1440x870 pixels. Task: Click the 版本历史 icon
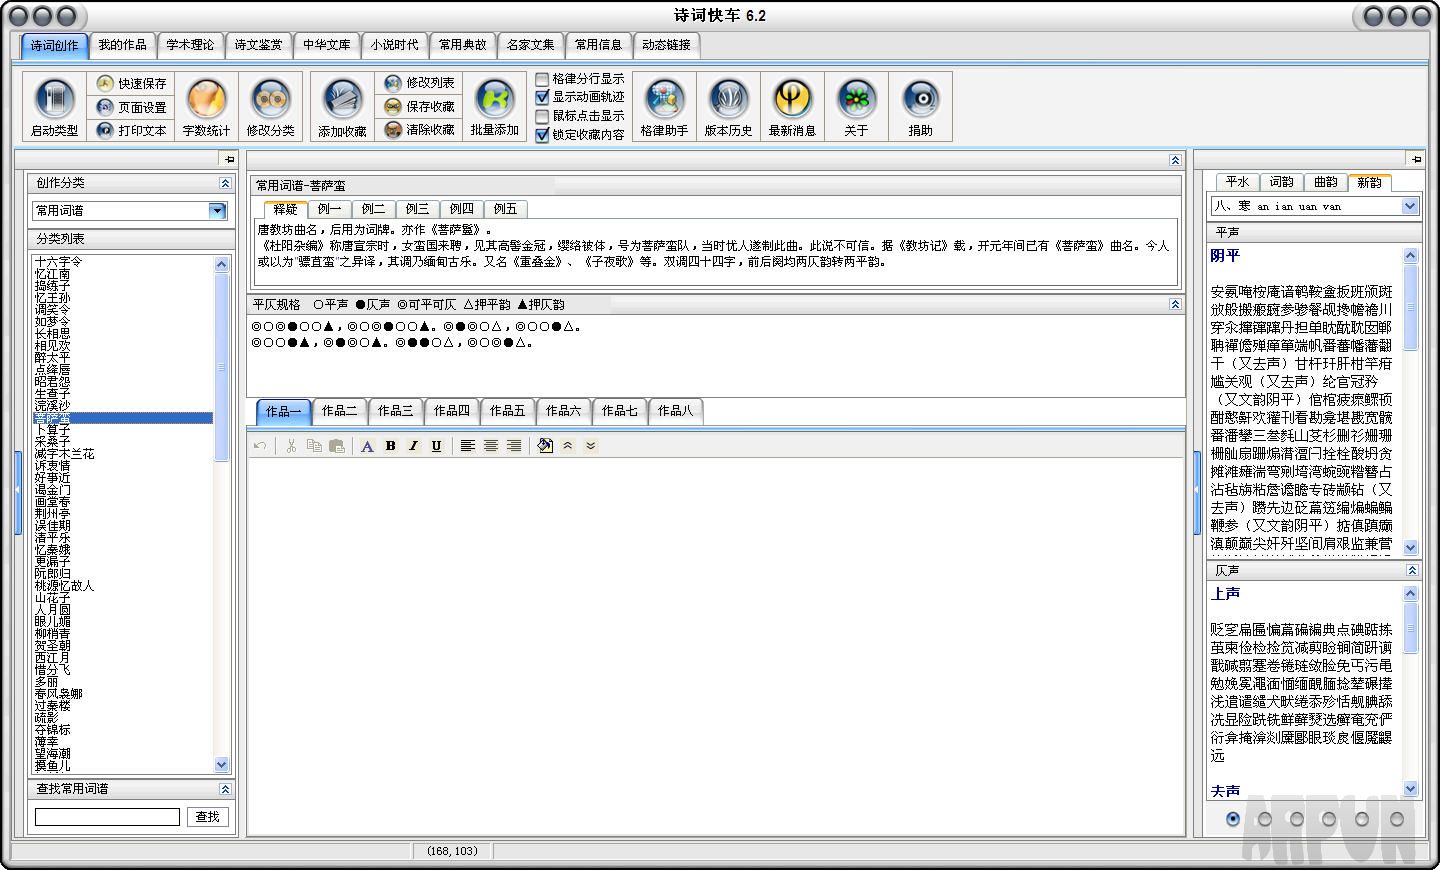pyautogui.click(x=728, y=100)
